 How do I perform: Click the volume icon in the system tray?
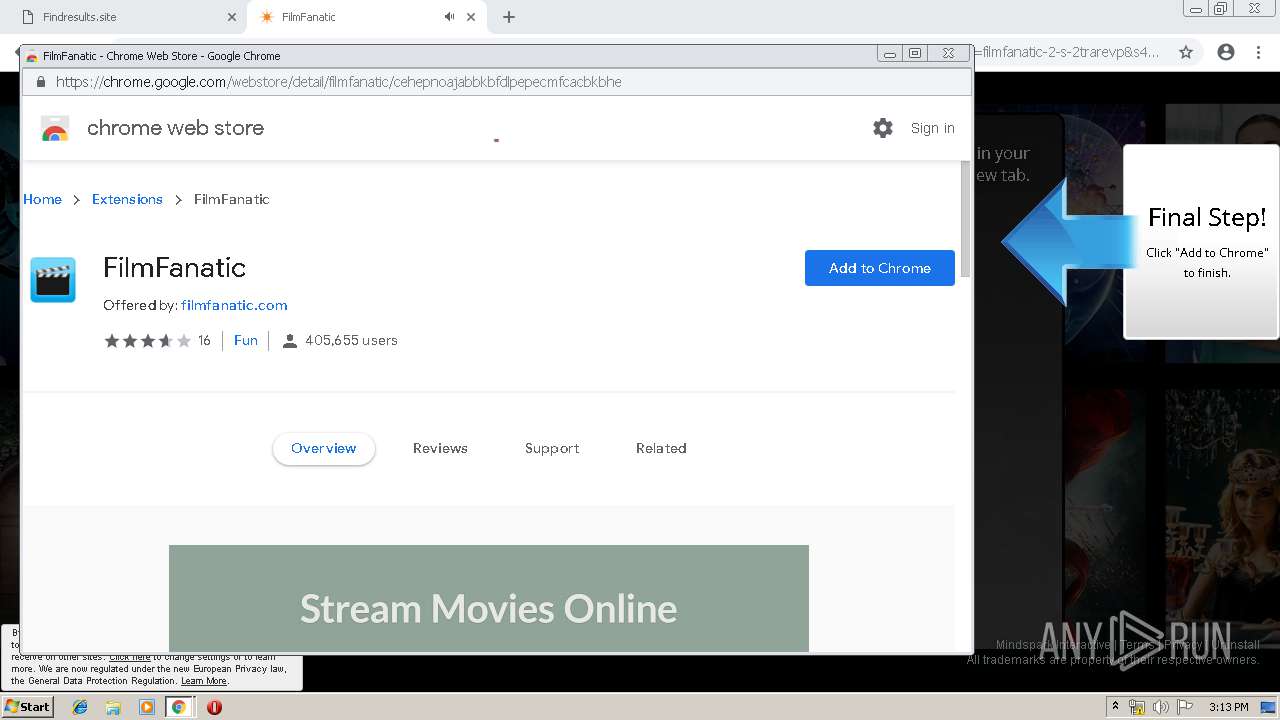pyautogui.click(x=1160, y=707)
